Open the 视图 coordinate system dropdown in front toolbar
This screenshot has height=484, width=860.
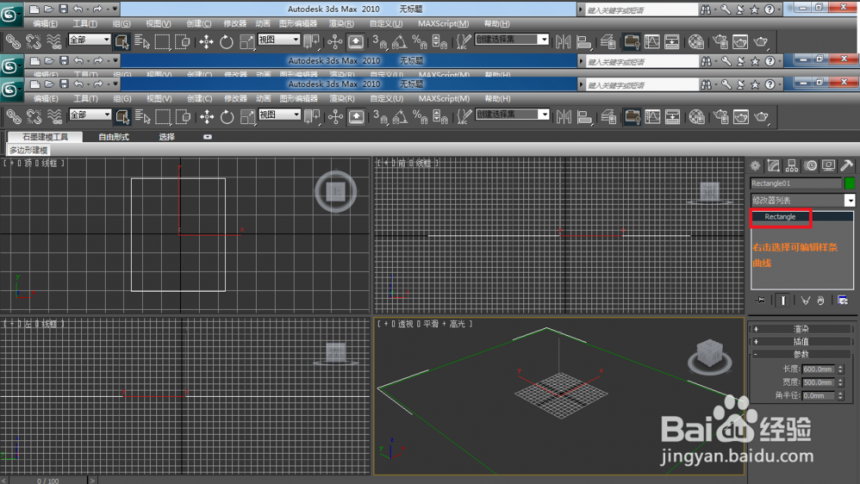[x=280, y=115]
